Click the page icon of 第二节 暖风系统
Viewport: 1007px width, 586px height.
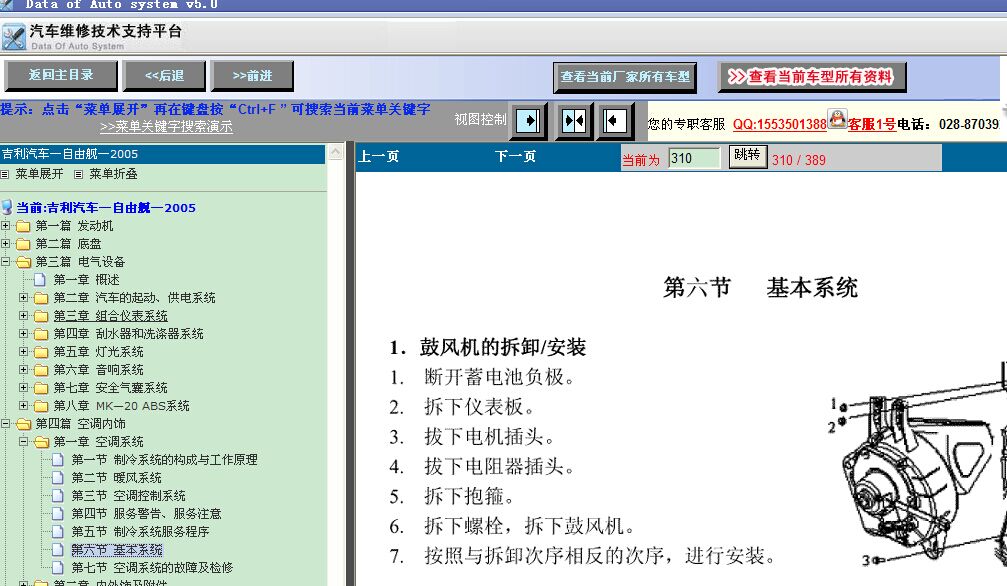[58, 477]
